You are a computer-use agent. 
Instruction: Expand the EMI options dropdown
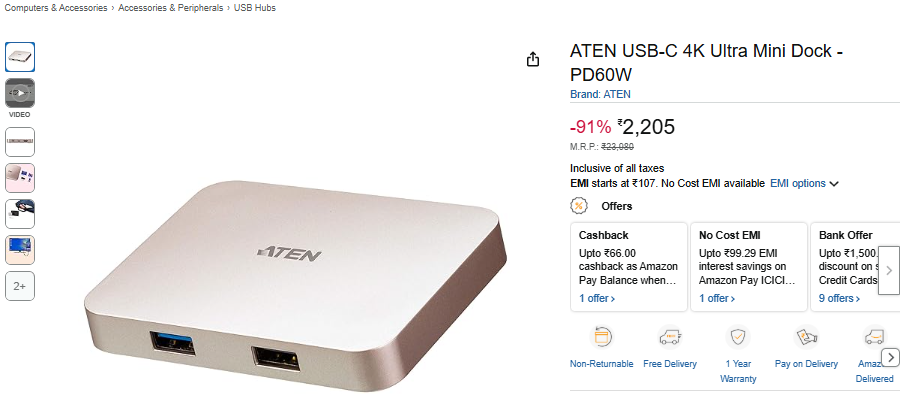click(x=804, y=184)
